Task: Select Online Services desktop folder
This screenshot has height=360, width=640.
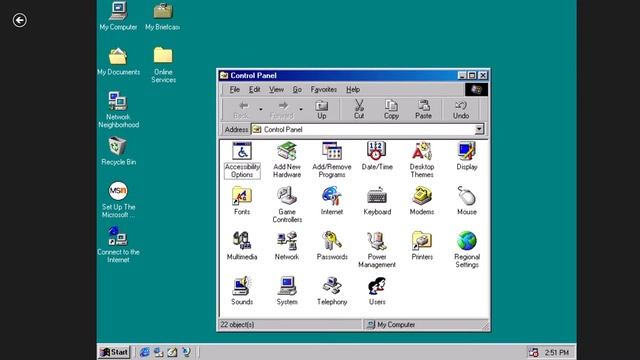Action: pos(163,65)
